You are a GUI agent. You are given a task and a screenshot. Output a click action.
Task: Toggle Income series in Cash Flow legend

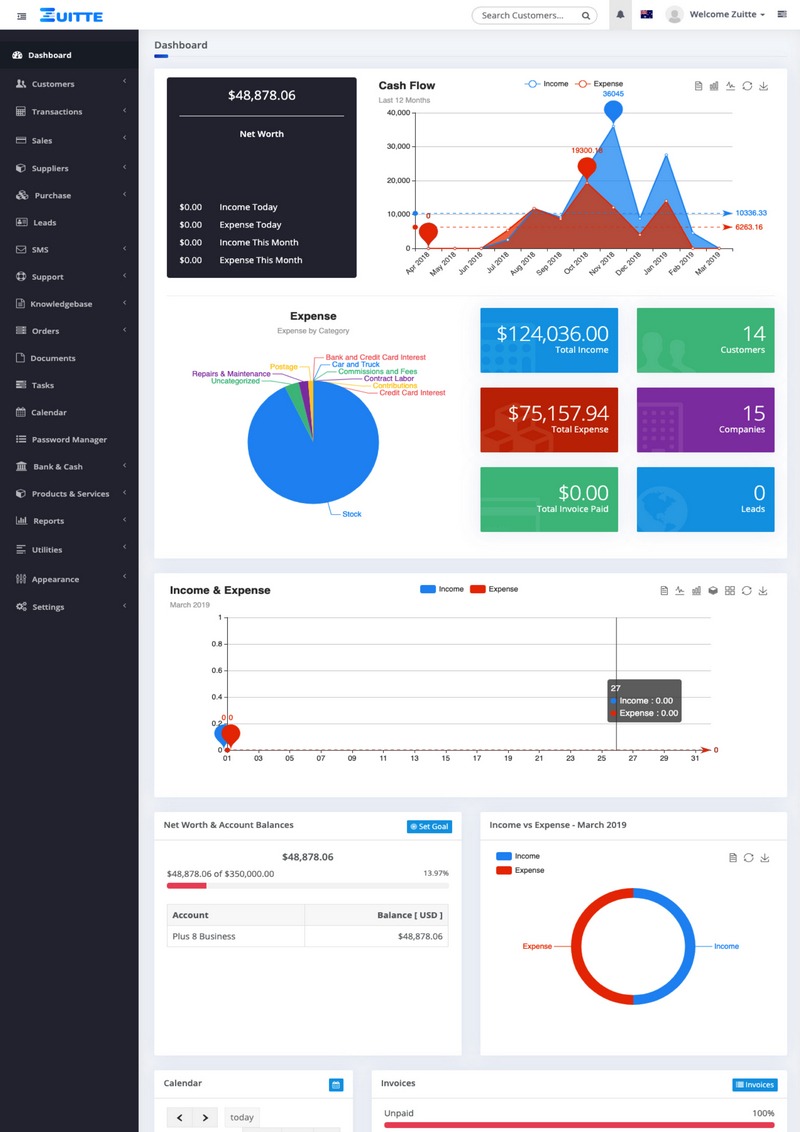point(547,84)
